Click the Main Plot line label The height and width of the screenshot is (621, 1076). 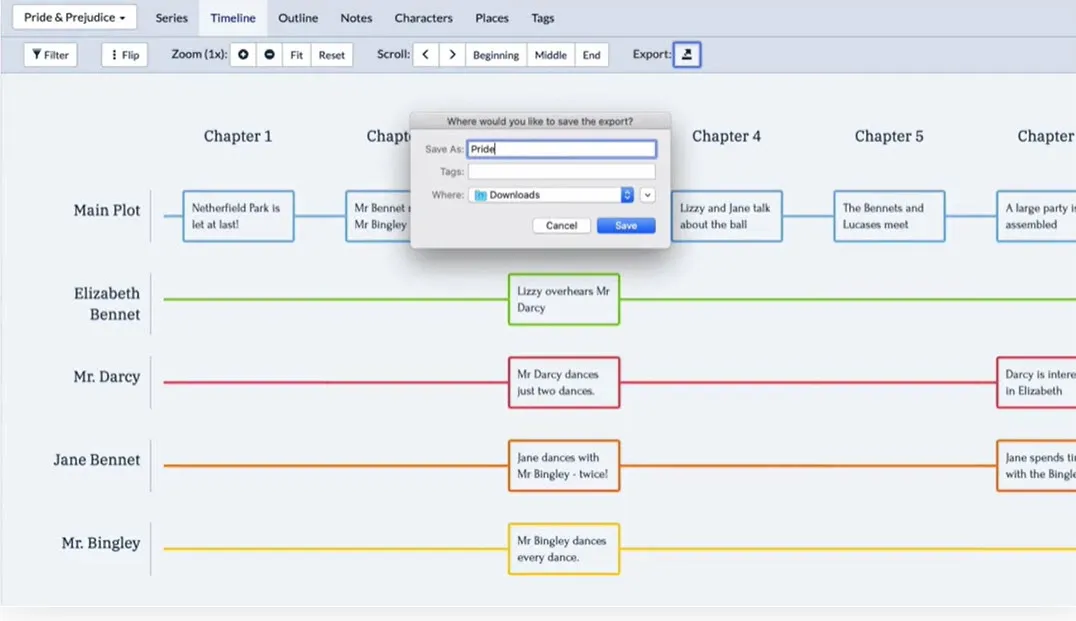tap(107, 210)
